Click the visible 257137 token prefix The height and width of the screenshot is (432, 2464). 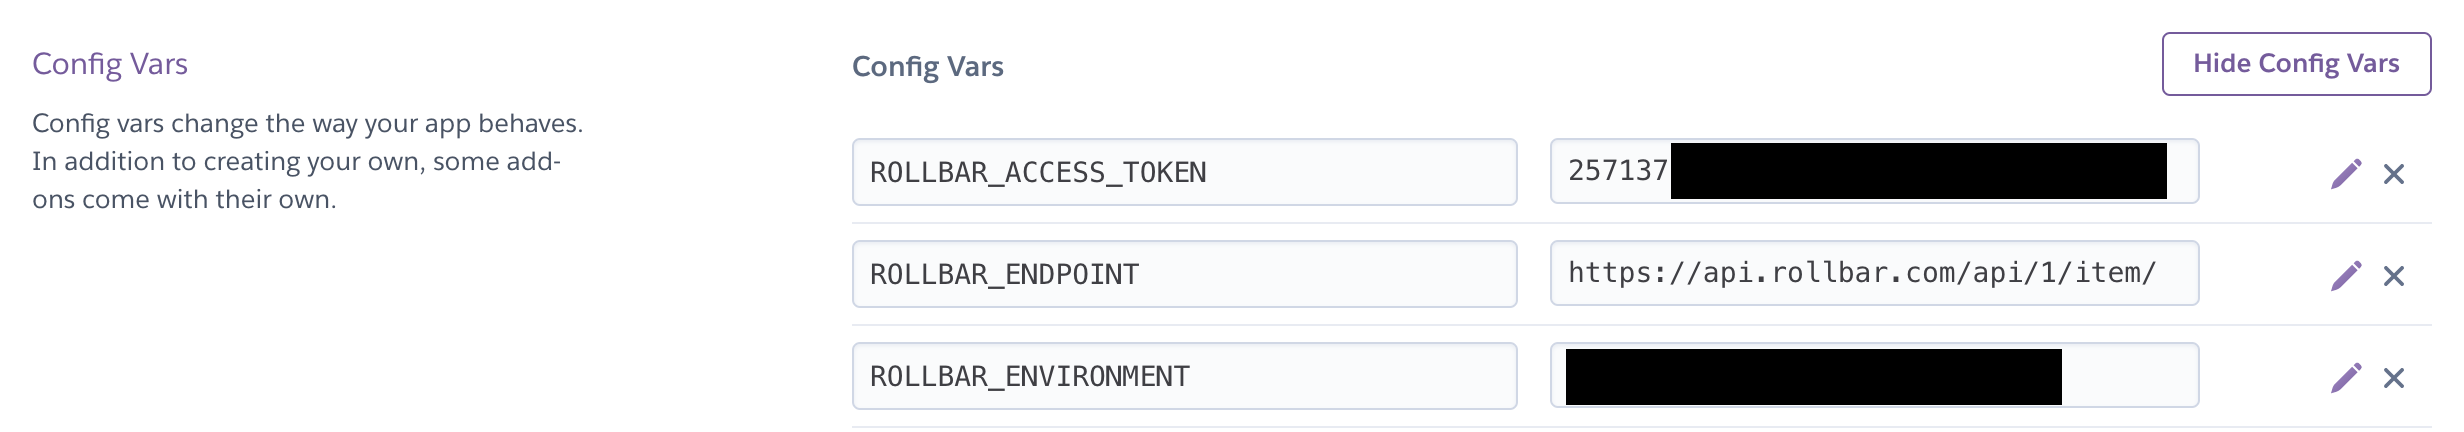point(1617,171)
